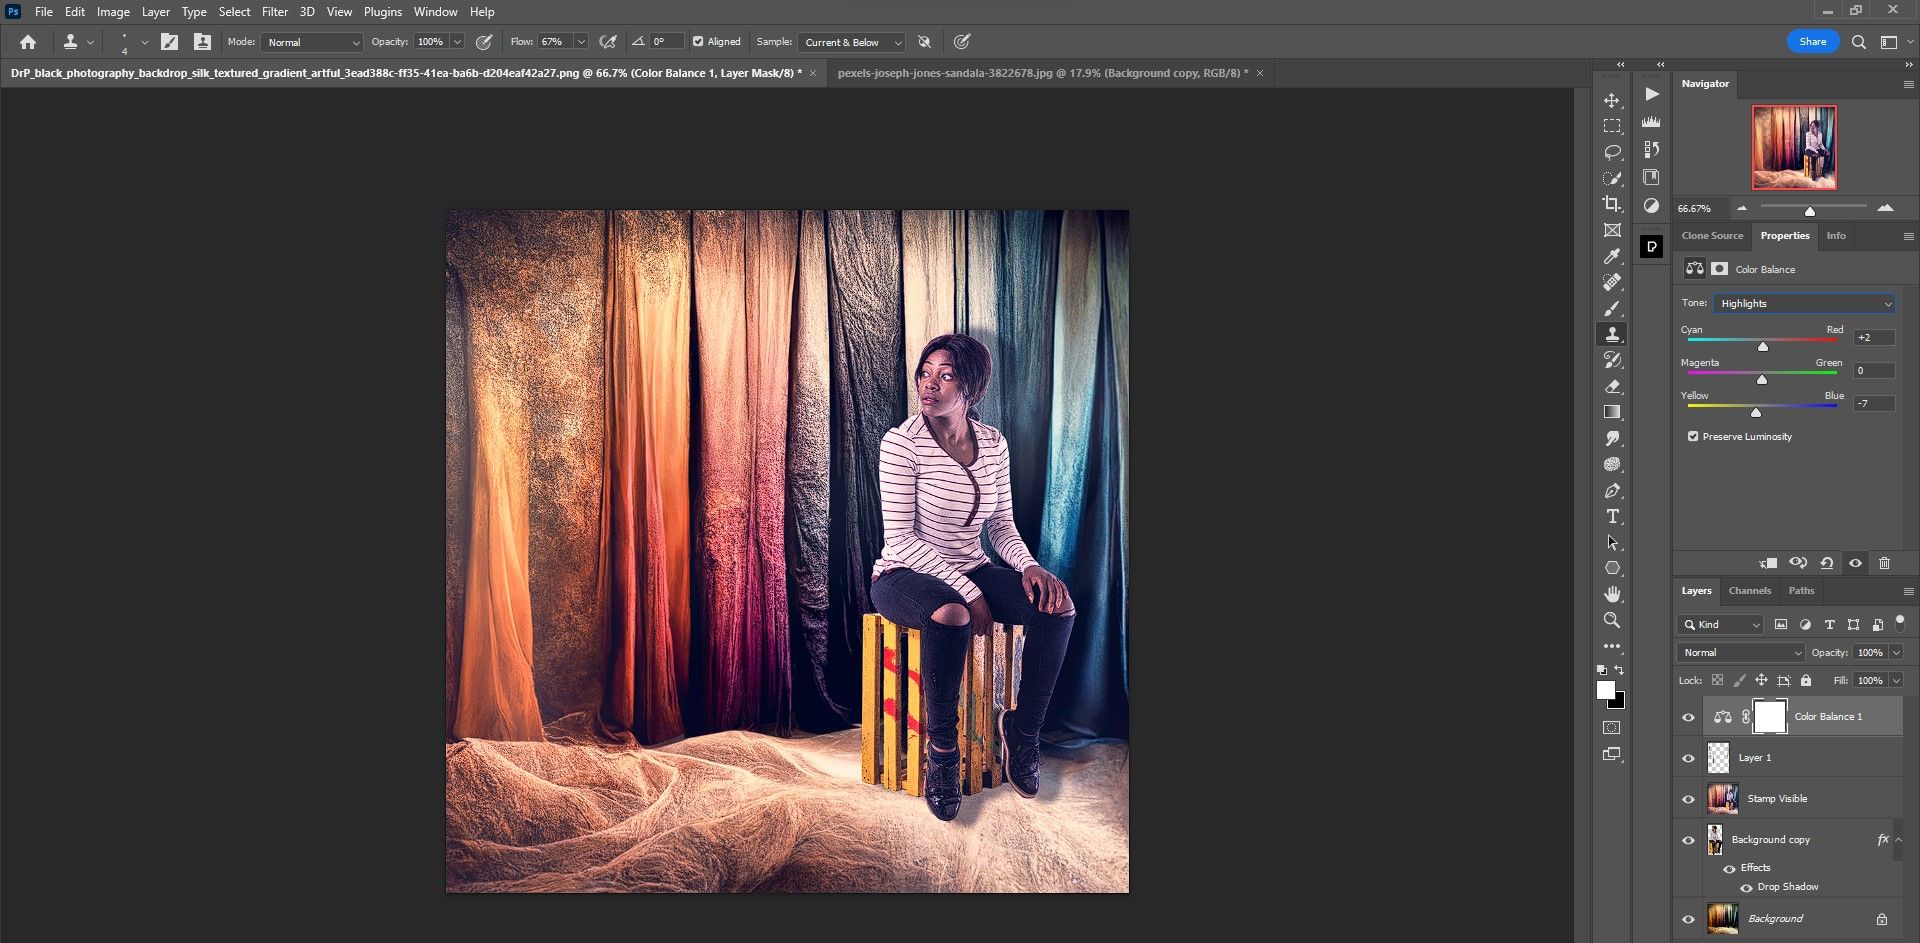The width and height of the screenshot is (1920, 943).
Task: Hide the Stamp Visible layer
Action: tap(1689, 799)
